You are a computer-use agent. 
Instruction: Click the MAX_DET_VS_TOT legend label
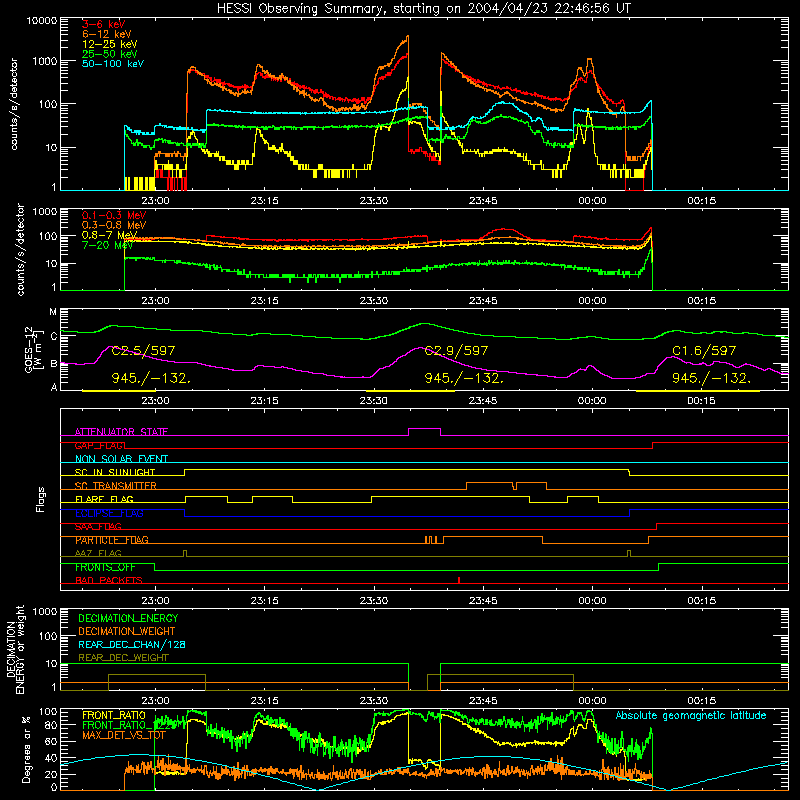123,735
